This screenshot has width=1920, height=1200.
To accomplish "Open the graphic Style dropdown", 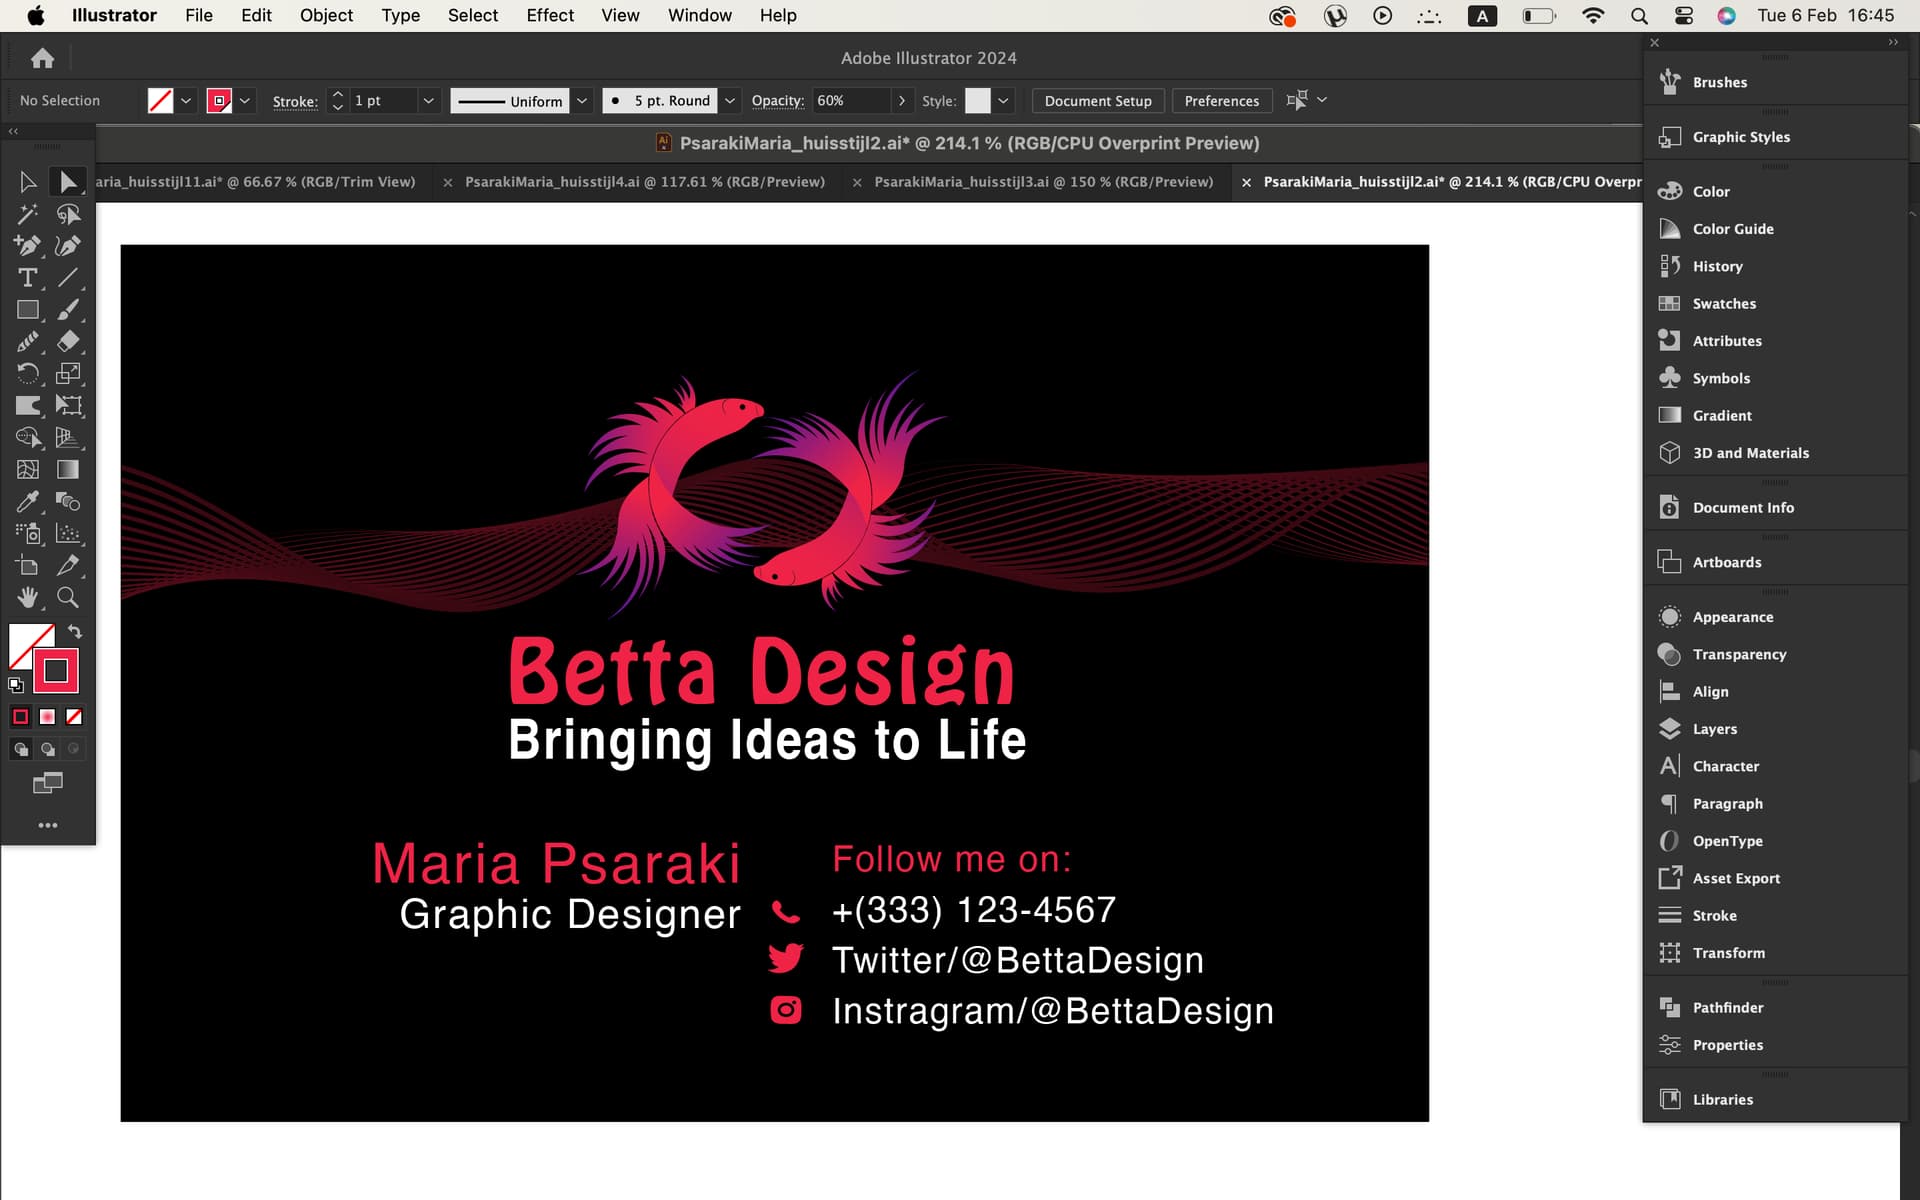I will point(1003,101).
